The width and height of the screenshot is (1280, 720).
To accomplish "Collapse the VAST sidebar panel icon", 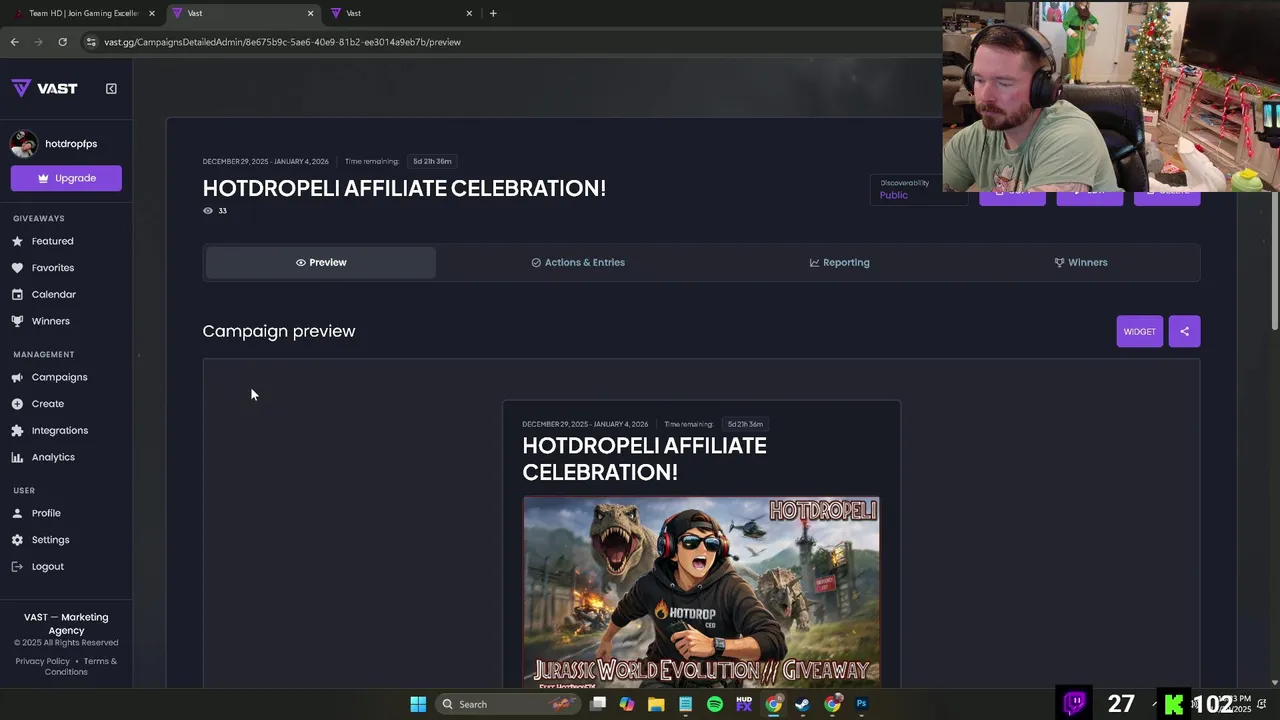I will click(111, 88).
